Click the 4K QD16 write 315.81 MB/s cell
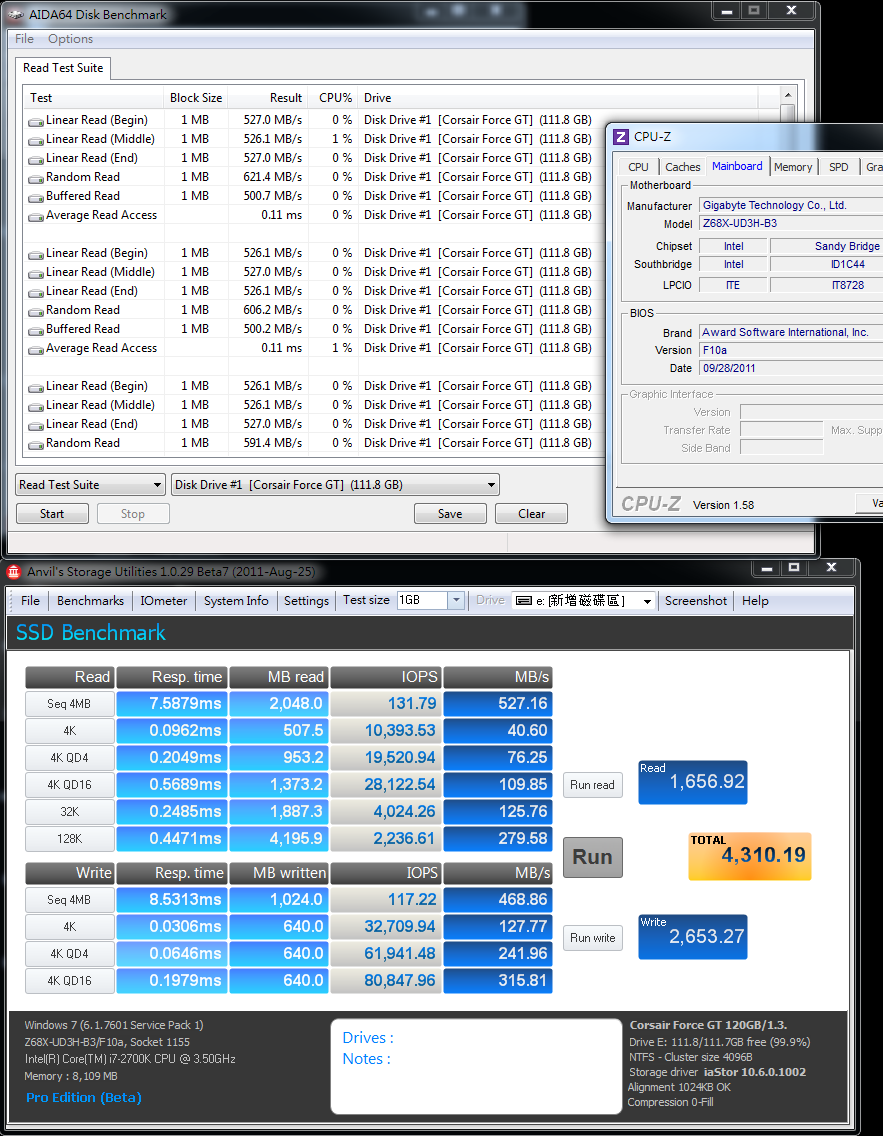Image resolution: width=883 pixels, height=1136 pixels. click(x=498, y=980)
